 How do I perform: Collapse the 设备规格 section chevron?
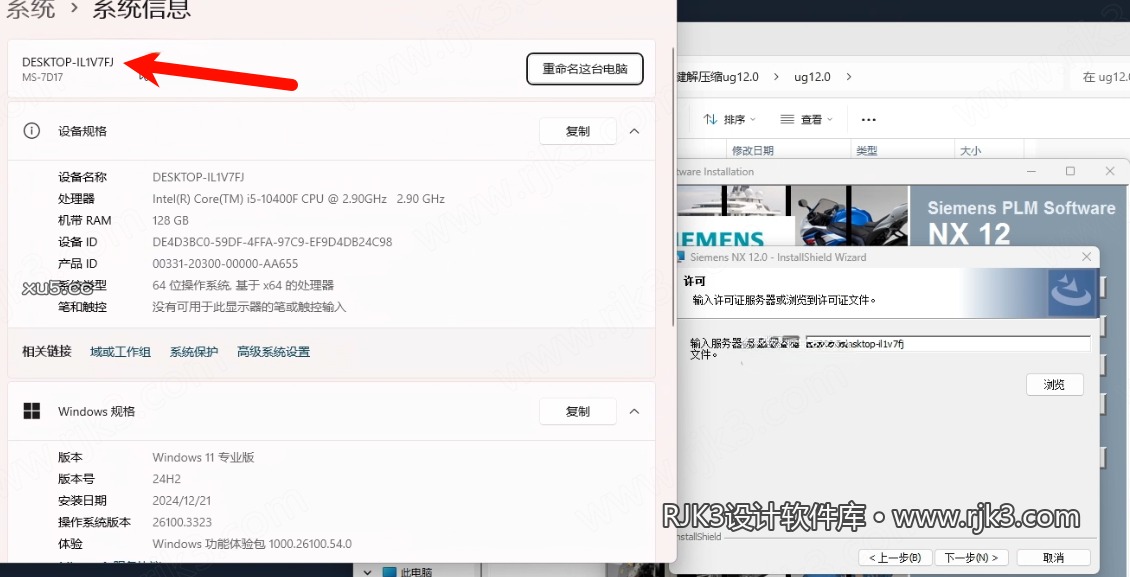(x=634, y=131)
